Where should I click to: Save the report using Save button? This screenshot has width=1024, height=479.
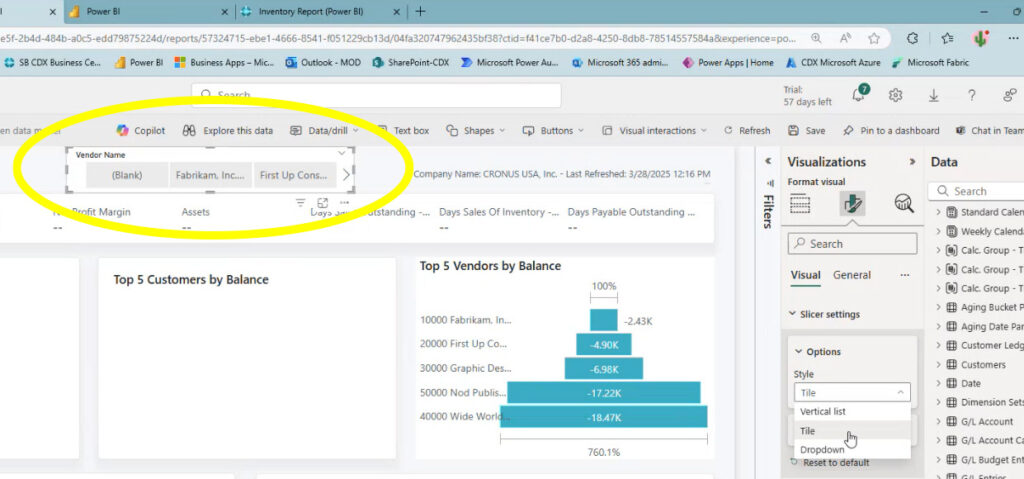(807, 131)
